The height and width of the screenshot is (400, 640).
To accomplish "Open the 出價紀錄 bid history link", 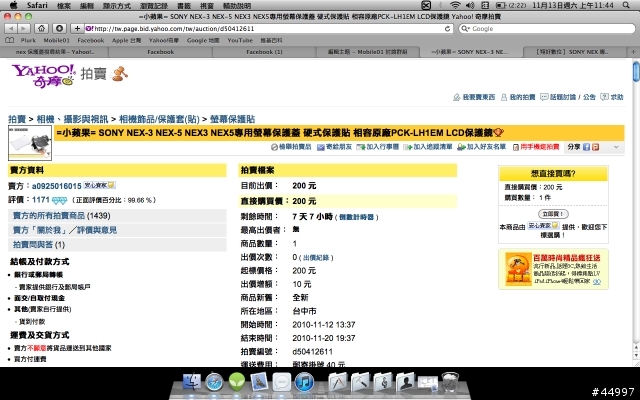I will click(316, 258).
